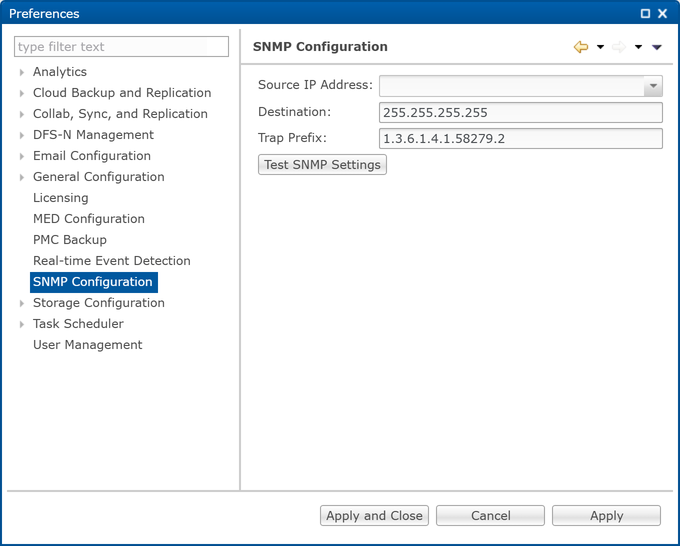Open the PMC Backup page

tap(70, 240)
